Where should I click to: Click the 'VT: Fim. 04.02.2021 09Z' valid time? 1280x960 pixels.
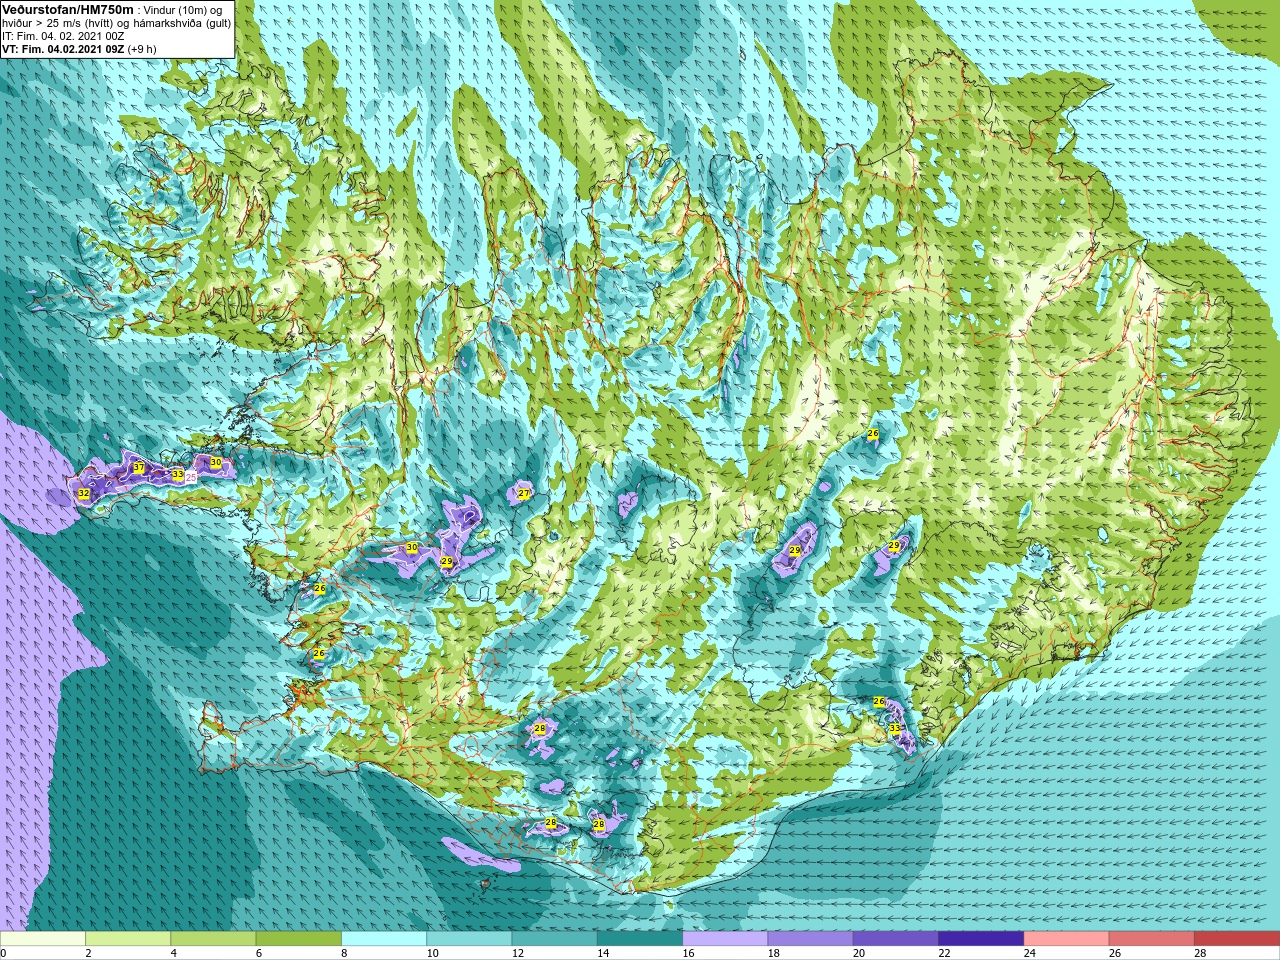coord(63,48)
